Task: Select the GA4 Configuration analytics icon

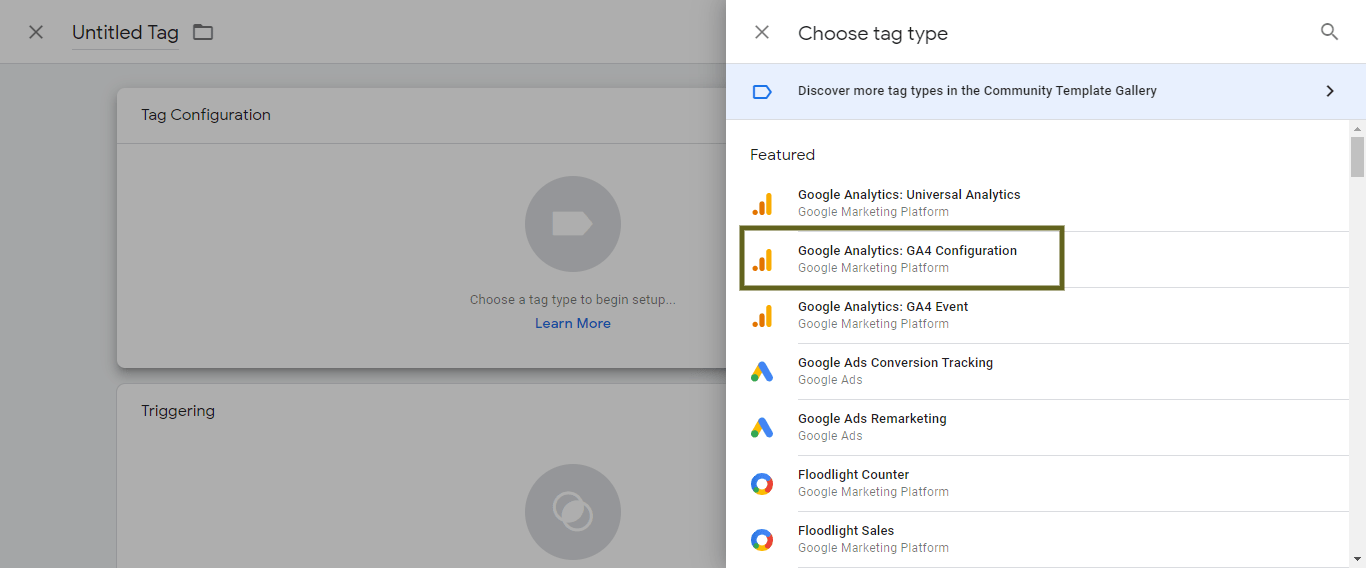Action: point(762,259)
